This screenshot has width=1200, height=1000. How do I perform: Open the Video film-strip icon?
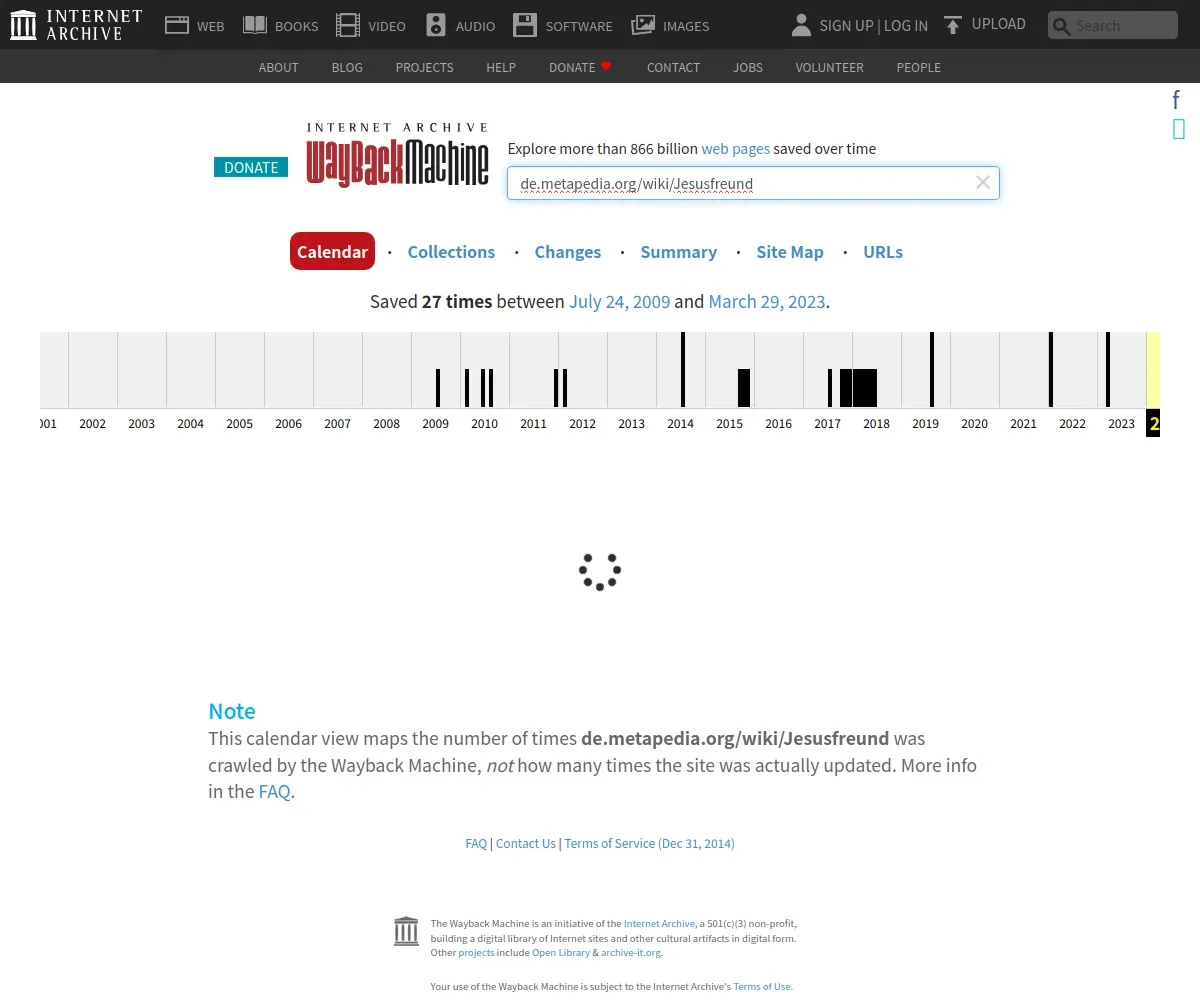click(348, 25)
